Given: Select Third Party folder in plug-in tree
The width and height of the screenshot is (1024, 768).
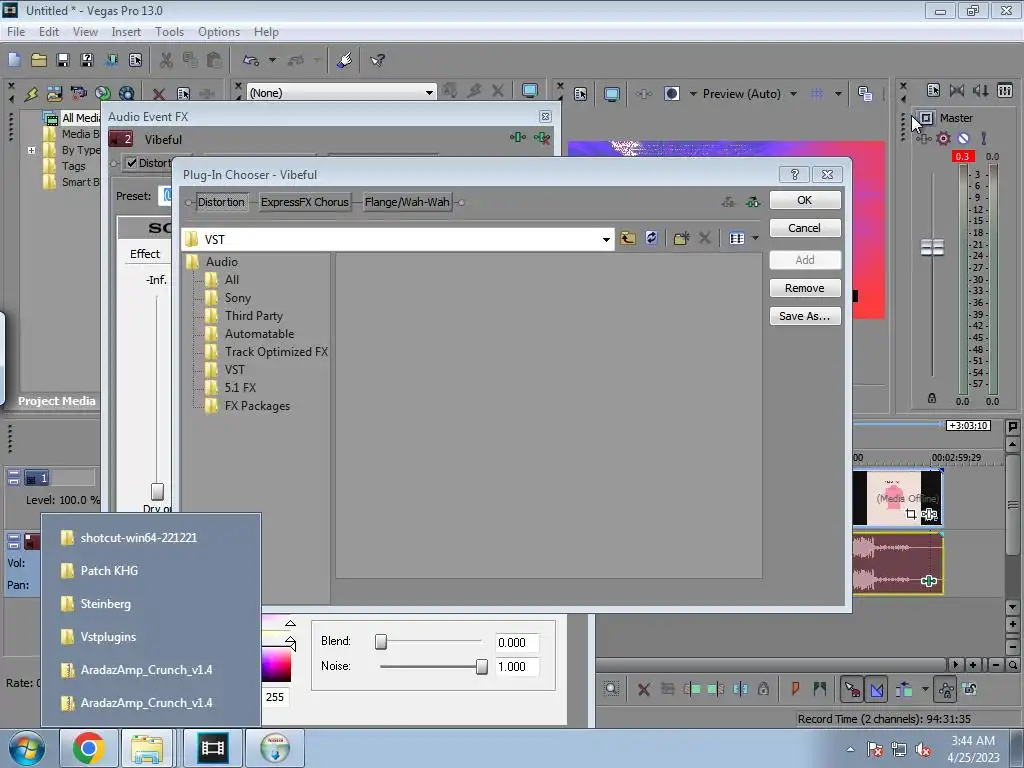Looking at the screenshot, I should pos(253,316).
